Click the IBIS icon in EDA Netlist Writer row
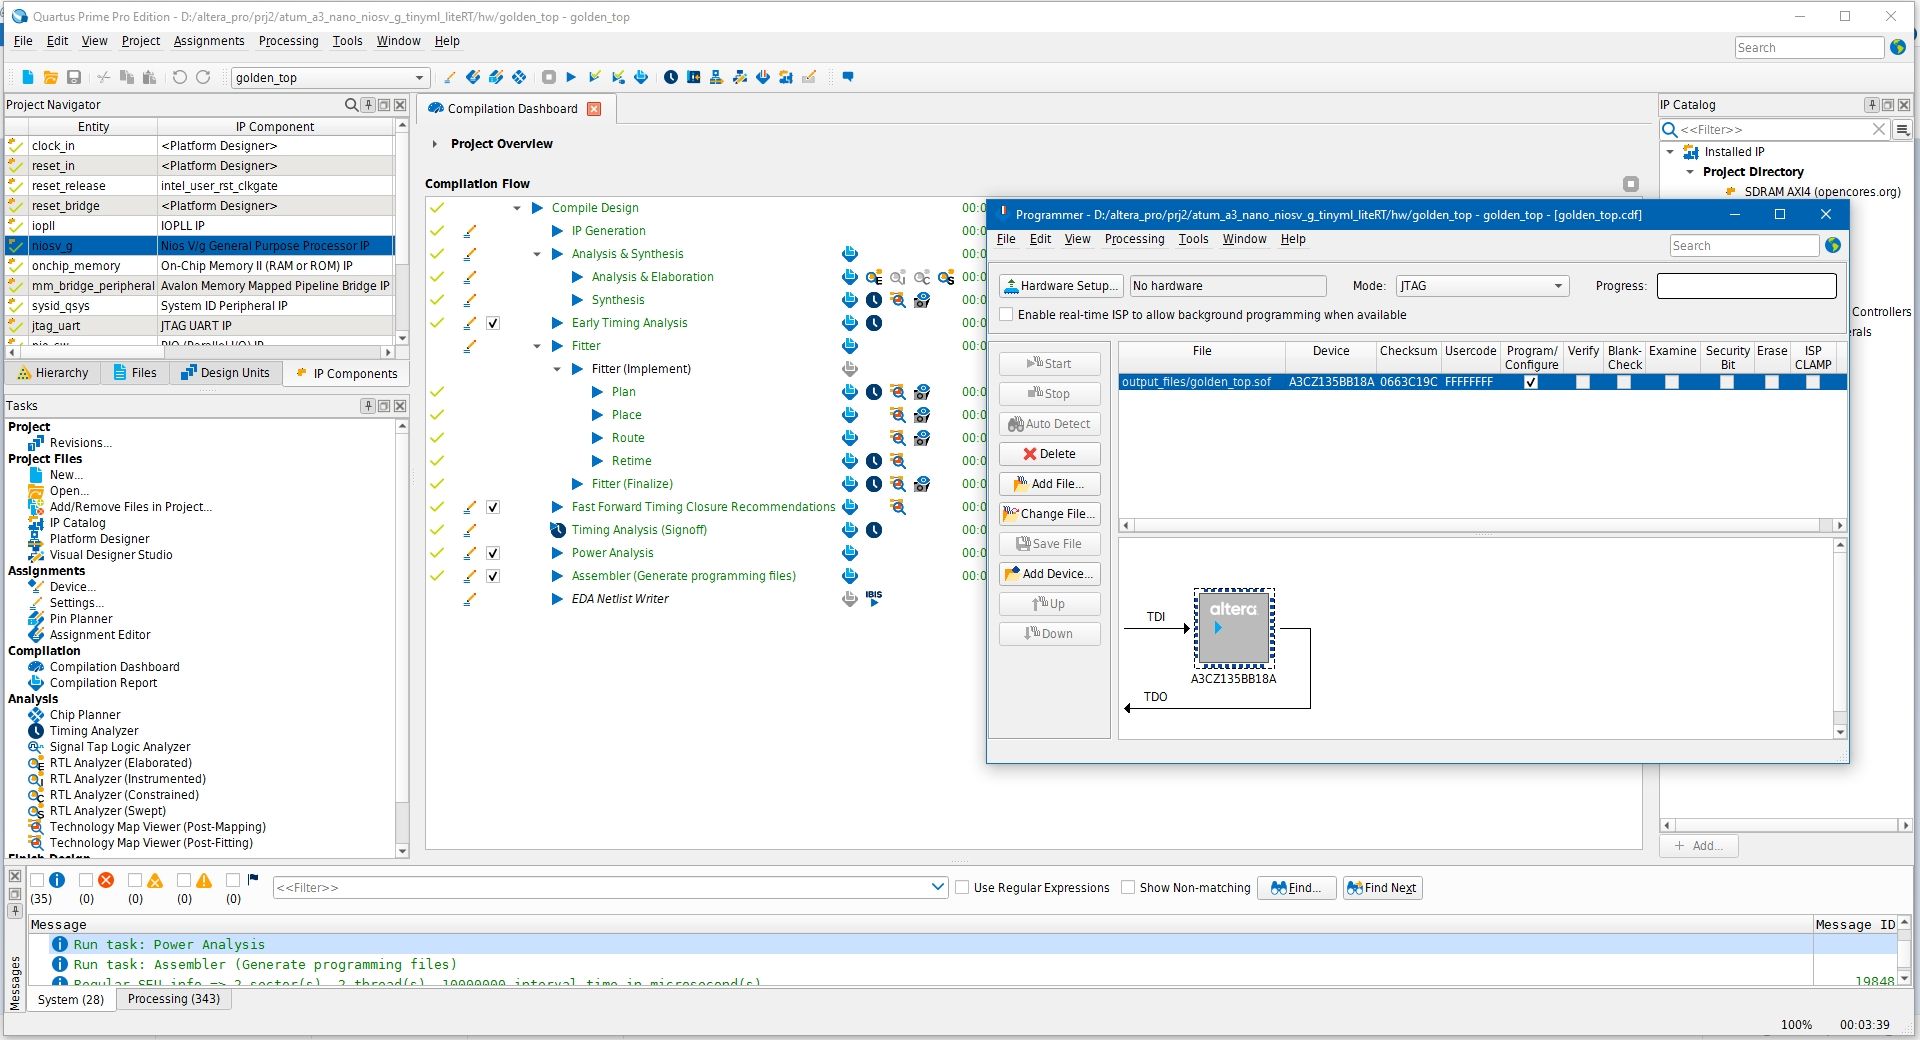 click(x=874, y=597)
